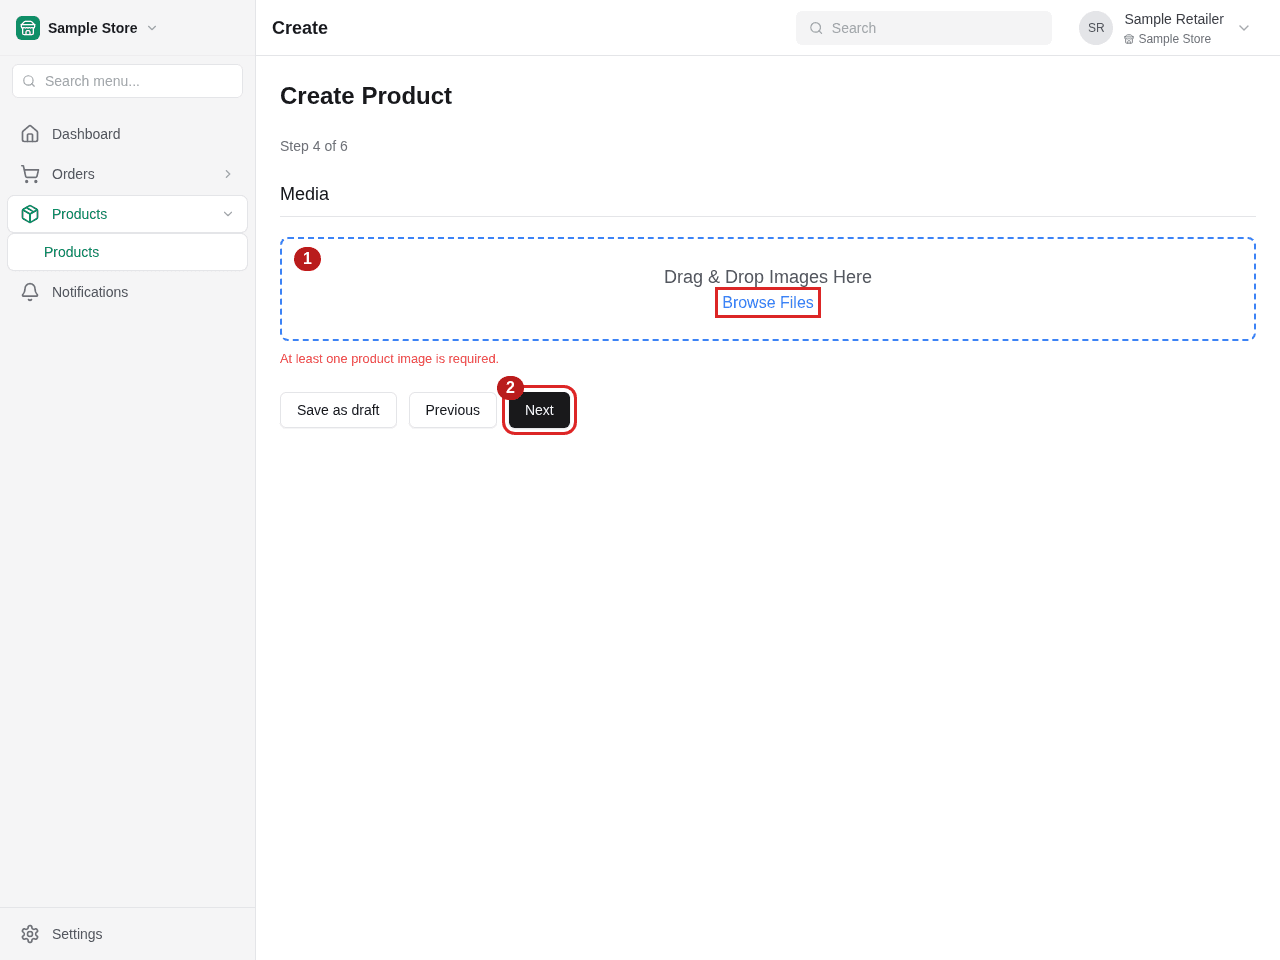Click the Dashboard home icon
Screen dimensions: 1280x960
[x=30, y=134]
